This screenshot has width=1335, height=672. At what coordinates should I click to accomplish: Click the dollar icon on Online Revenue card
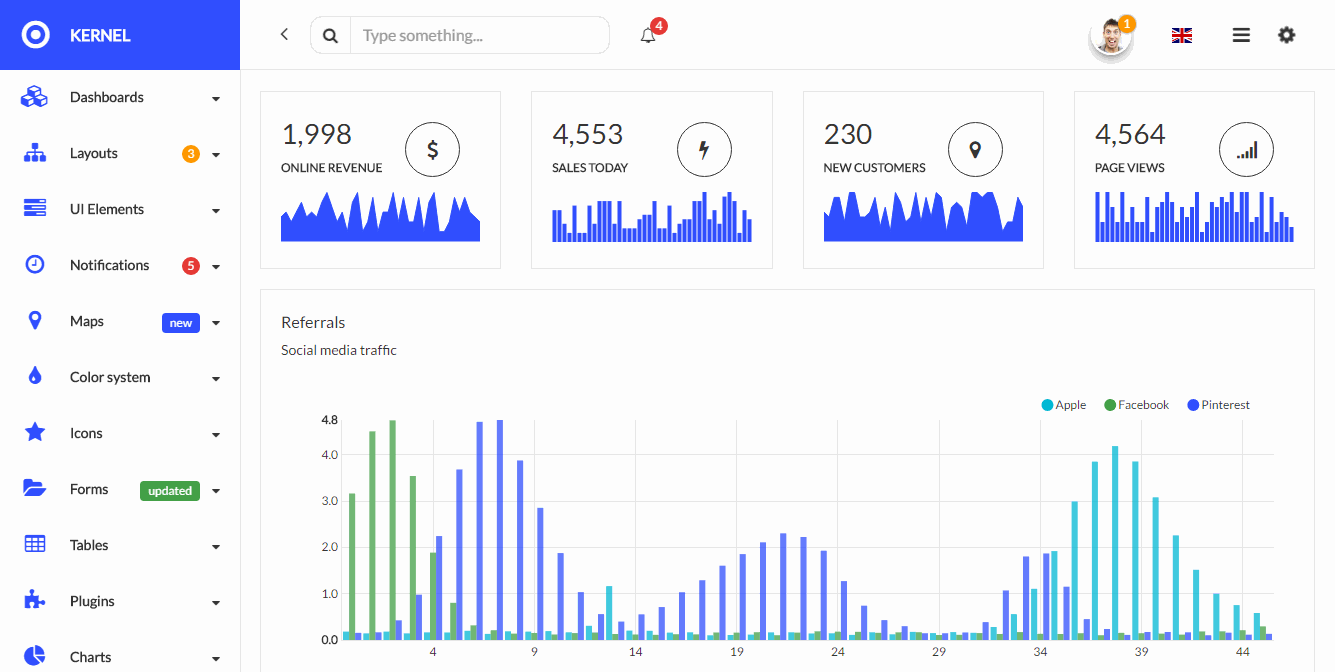point(432,149)
